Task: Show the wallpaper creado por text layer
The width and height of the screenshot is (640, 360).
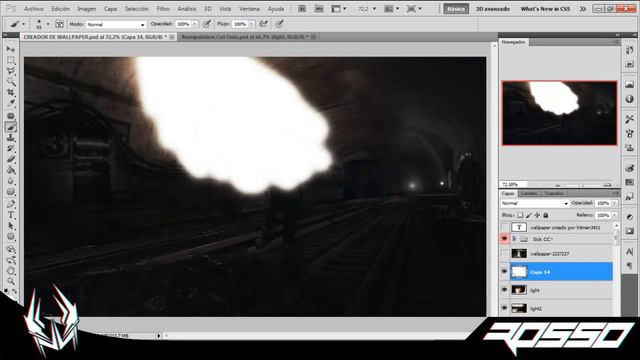Action: [504, 227]
